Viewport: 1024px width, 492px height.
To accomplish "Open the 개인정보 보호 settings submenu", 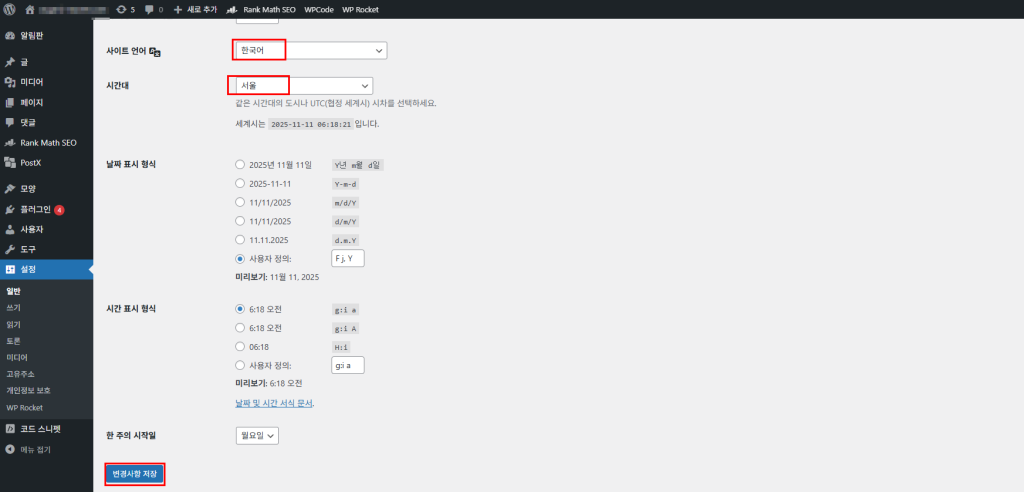I will (28, 391).
